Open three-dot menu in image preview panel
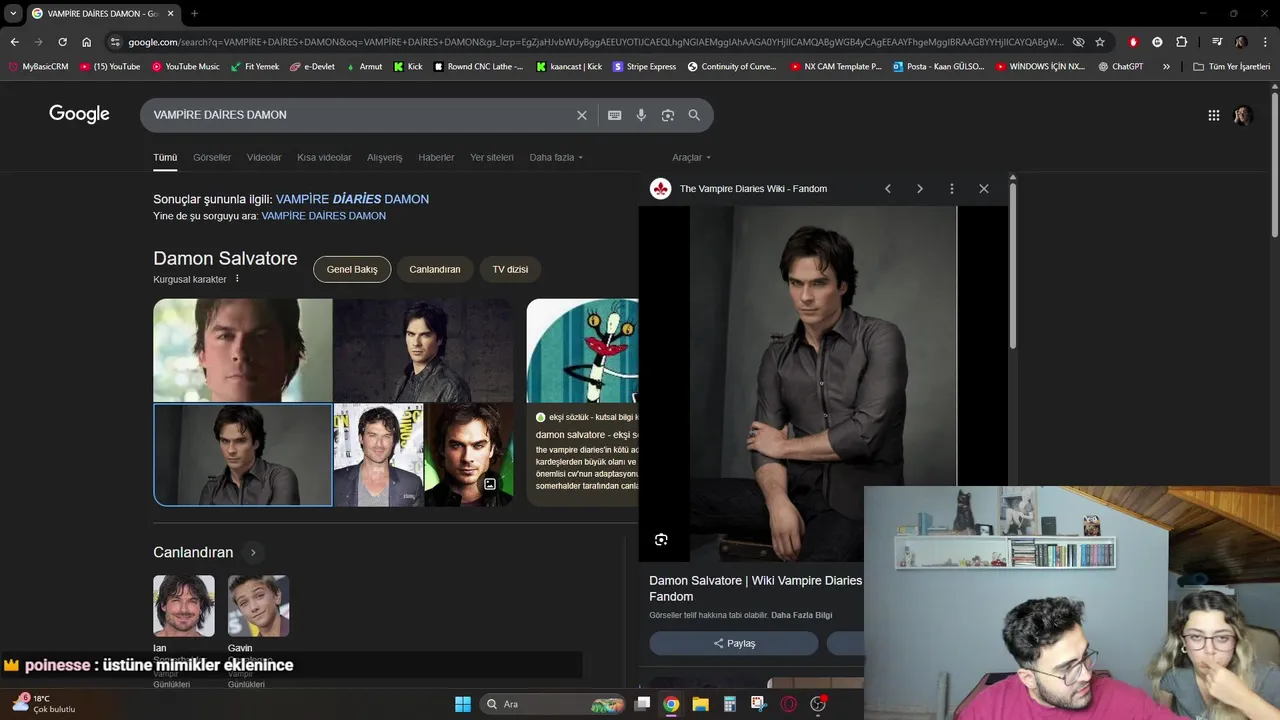The height and width of the screenshot is (720, 1280). pos(952,188)
